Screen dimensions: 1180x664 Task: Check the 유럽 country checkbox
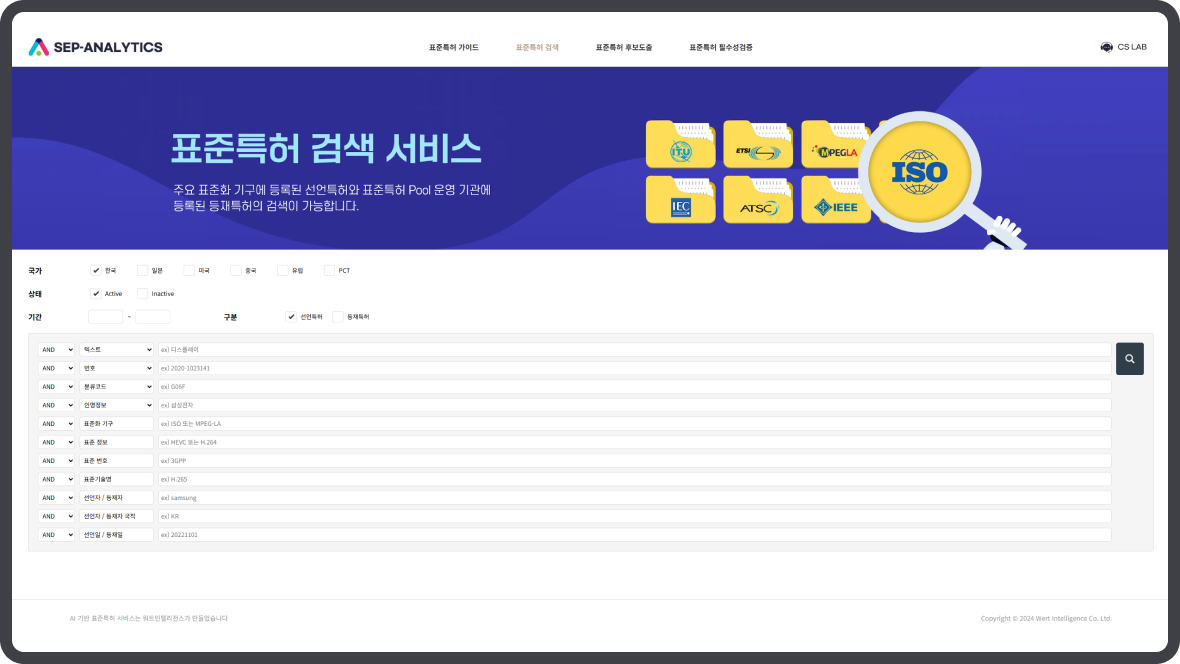tap(282, 270)
